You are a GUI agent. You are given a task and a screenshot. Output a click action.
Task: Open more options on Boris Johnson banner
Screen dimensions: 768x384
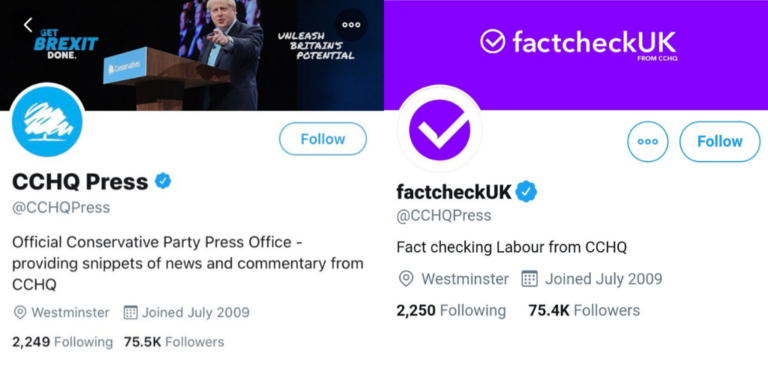351,25
